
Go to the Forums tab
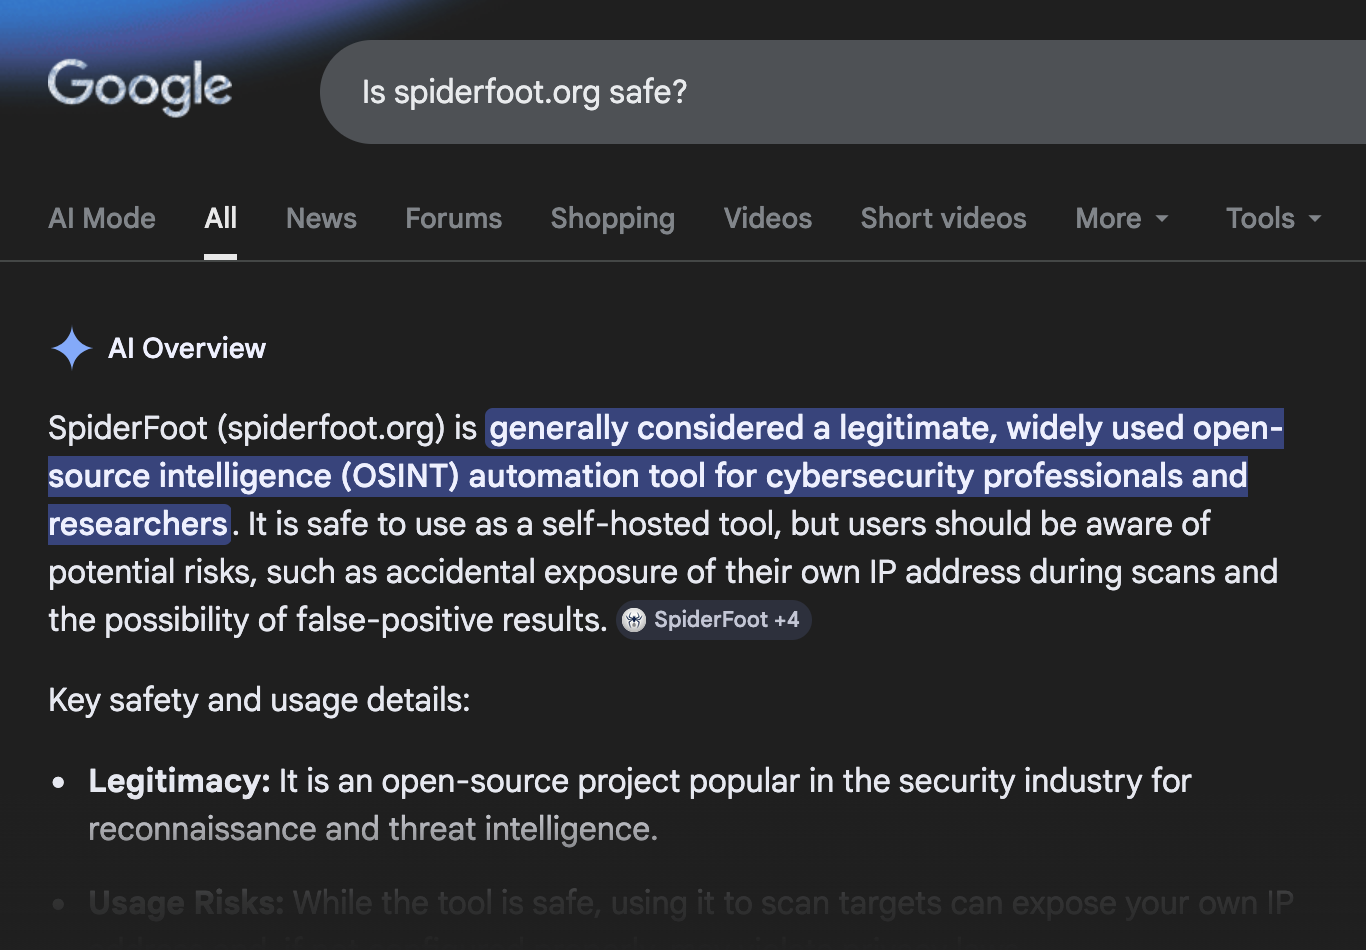click(x=453, y=219)
